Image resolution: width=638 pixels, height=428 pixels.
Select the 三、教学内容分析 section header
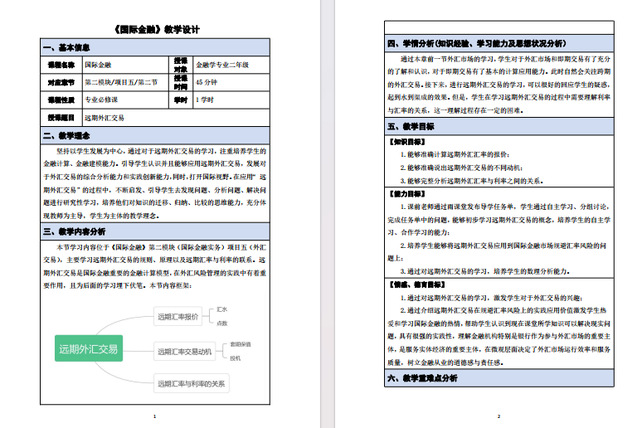point(76,231)
